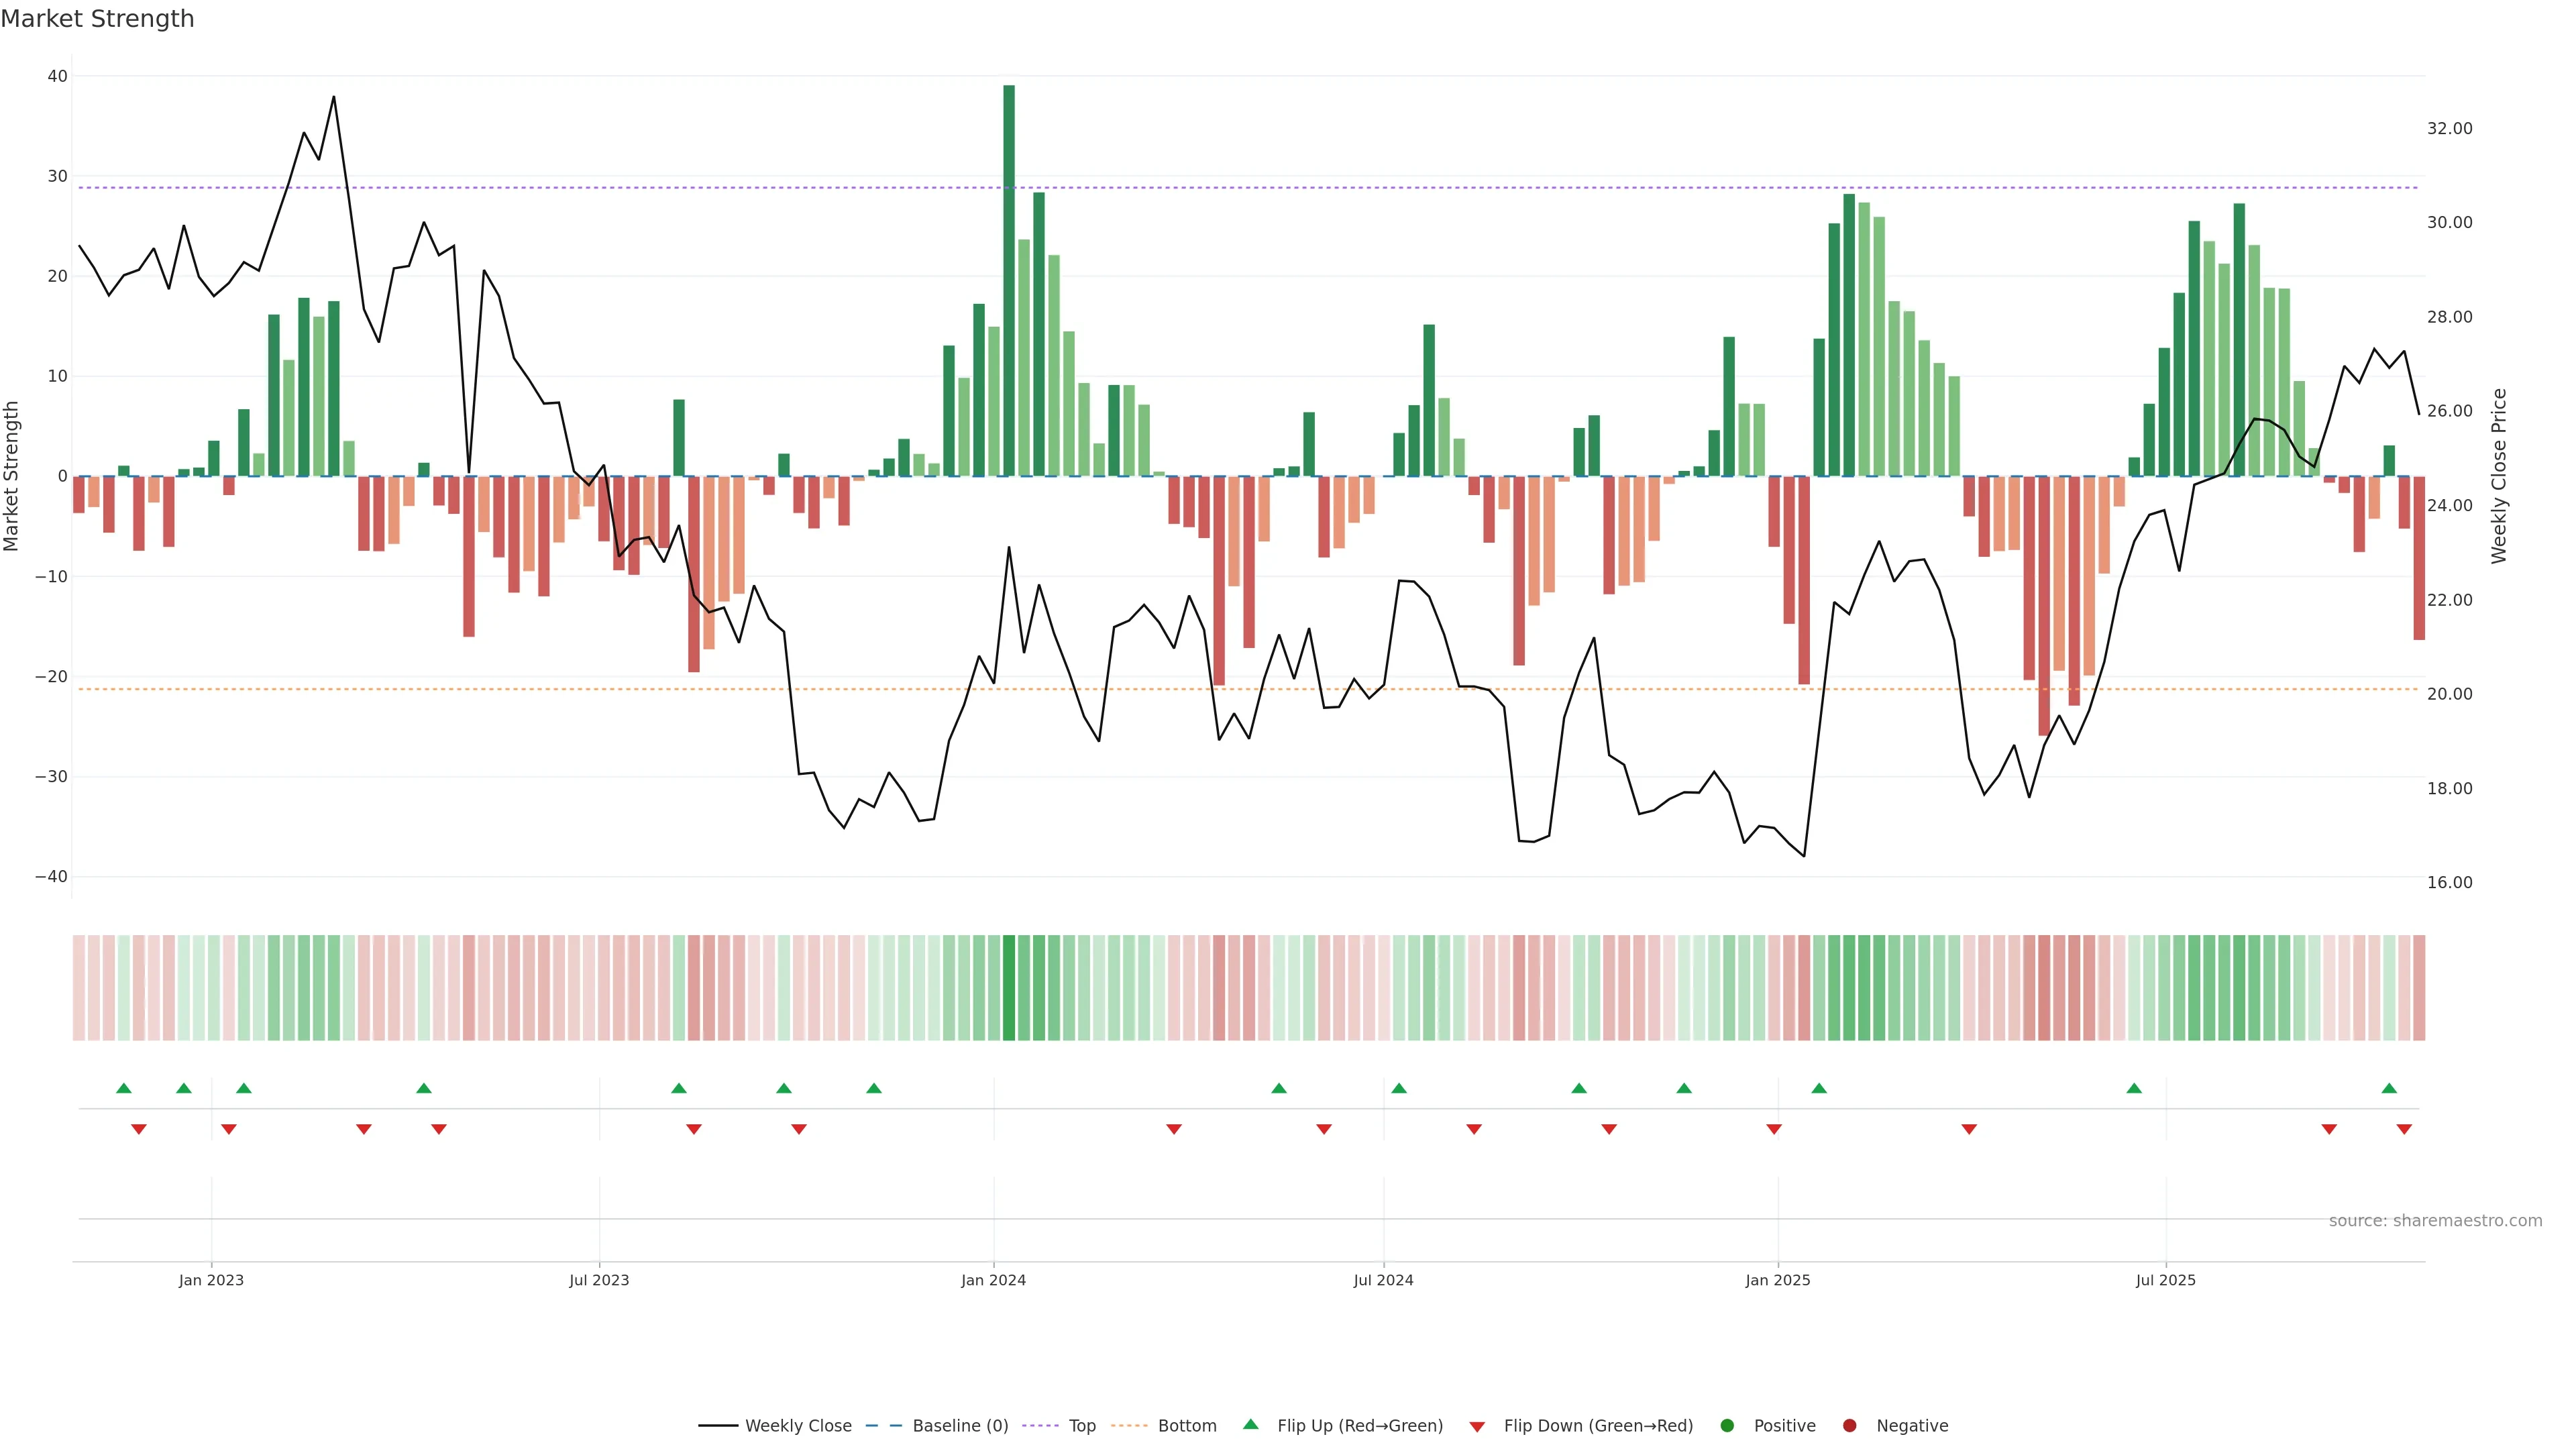Click the darkest green heatmap strip cell
The height and width of the screenshot is (1449, 2576).
click(1009, 987)
